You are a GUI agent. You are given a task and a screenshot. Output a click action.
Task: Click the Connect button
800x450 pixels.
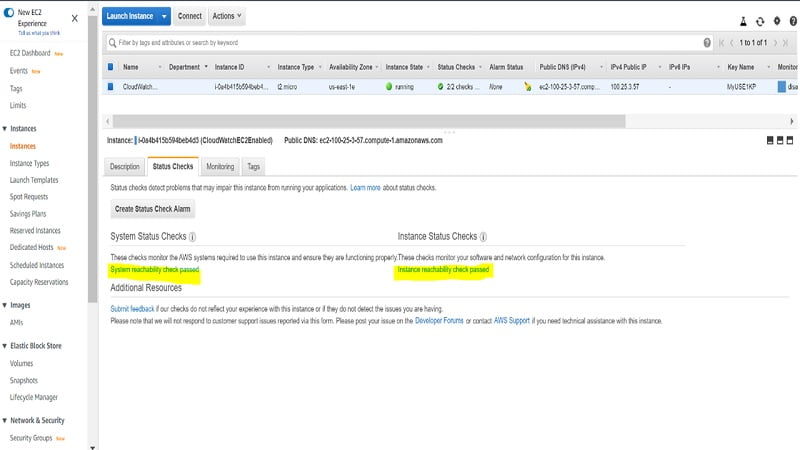coord(190,16)
